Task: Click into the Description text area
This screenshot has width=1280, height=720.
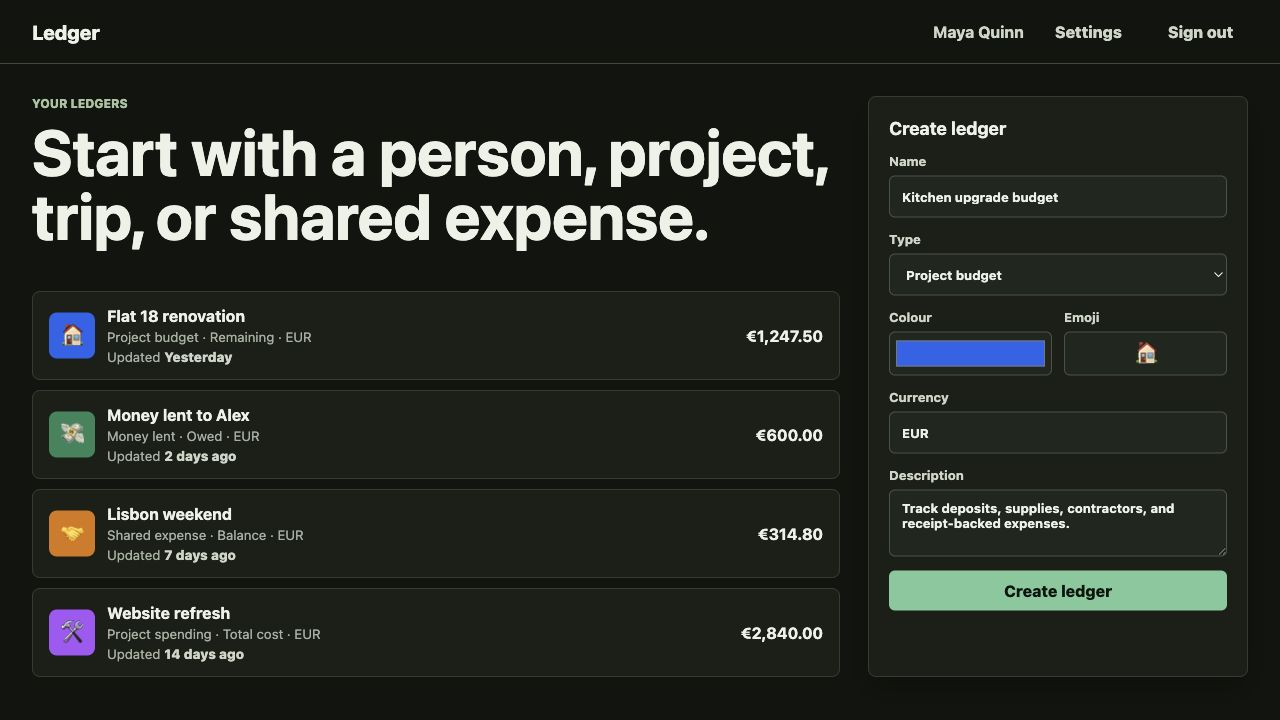Action: pyautogui.click(x=1057, y=523)
